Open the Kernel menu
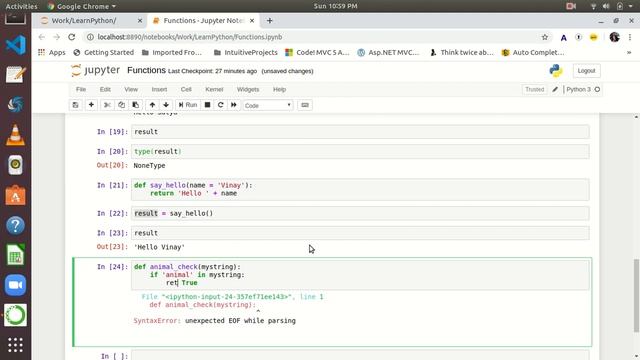Image resolution: width=640 pixels, height=360 pixels. (214, 89)
